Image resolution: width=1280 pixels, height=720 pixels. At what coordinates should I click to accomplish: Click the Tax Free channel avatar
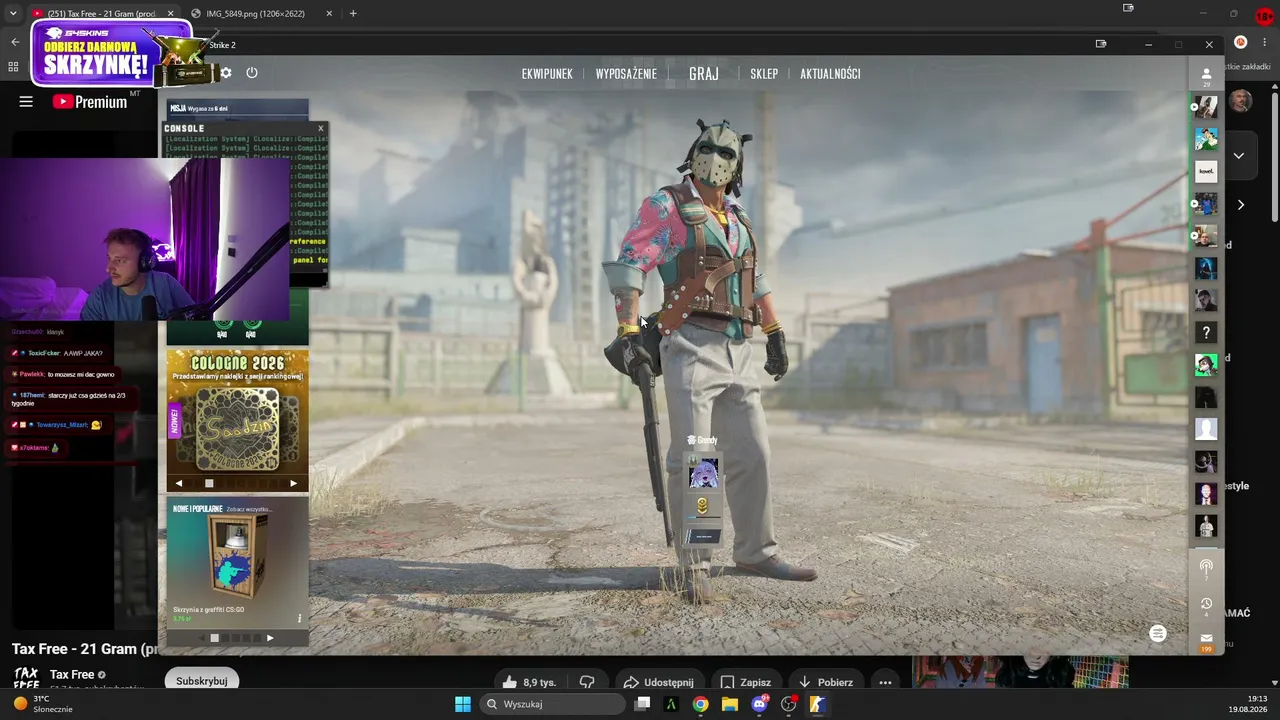(26, 679)
